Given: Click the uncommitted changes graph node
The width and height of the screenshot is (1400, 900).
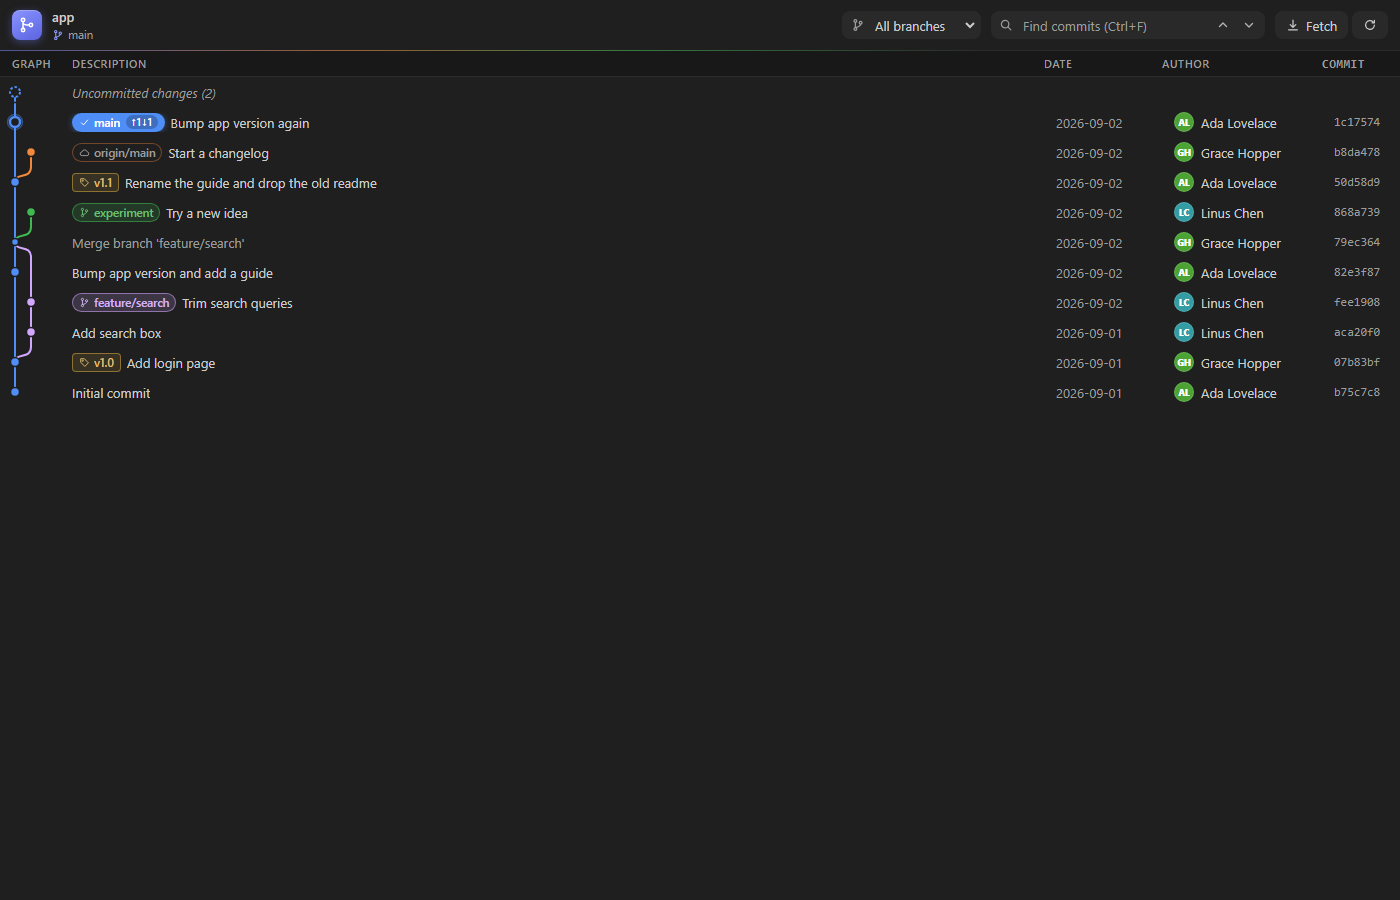Looking at the screenshot, I should pos(15,92).
